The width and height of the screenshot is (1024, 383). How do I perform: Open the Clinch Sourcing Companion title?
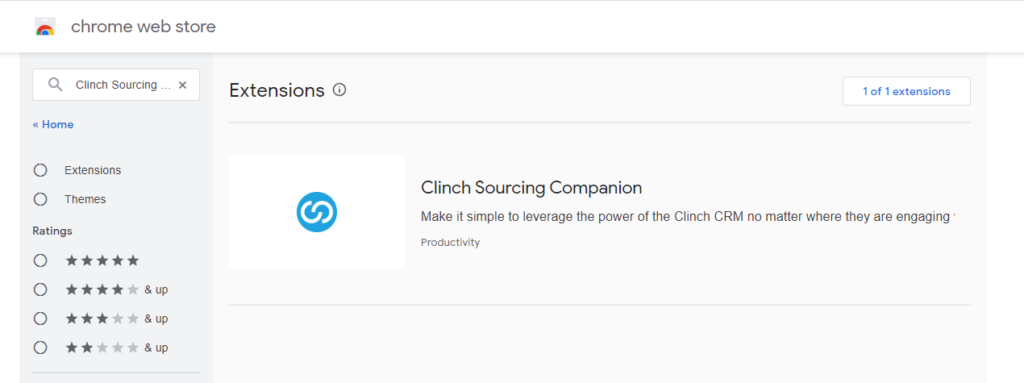click(532, 188)
